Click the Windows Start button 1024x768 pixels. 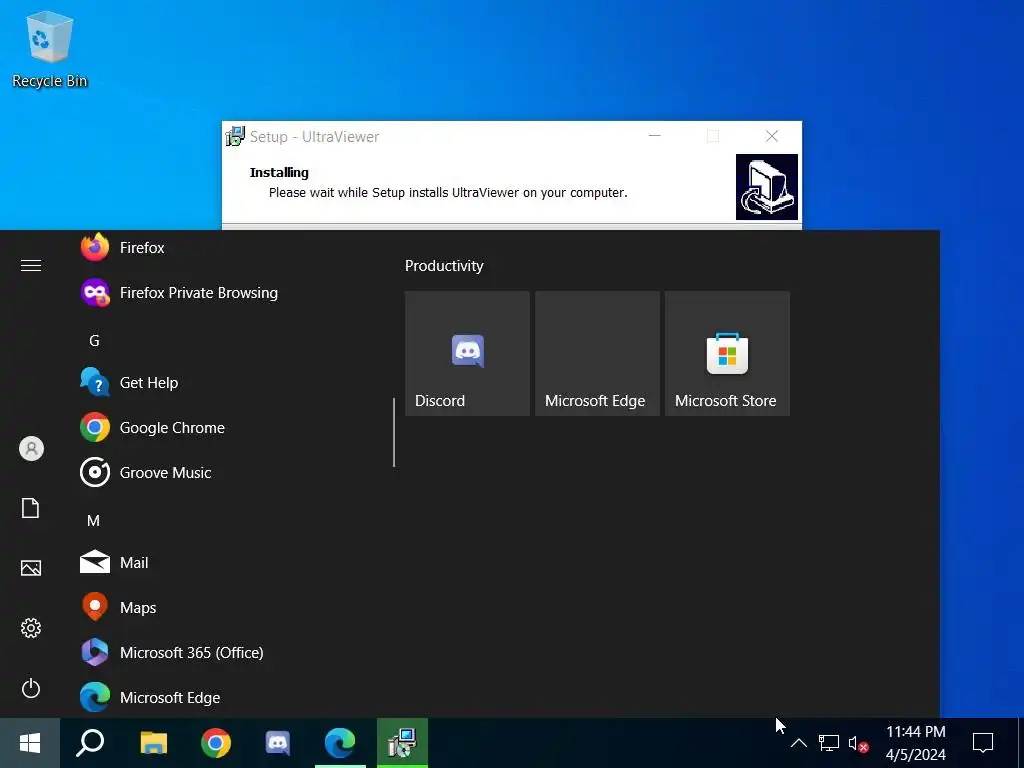(30, 743)
